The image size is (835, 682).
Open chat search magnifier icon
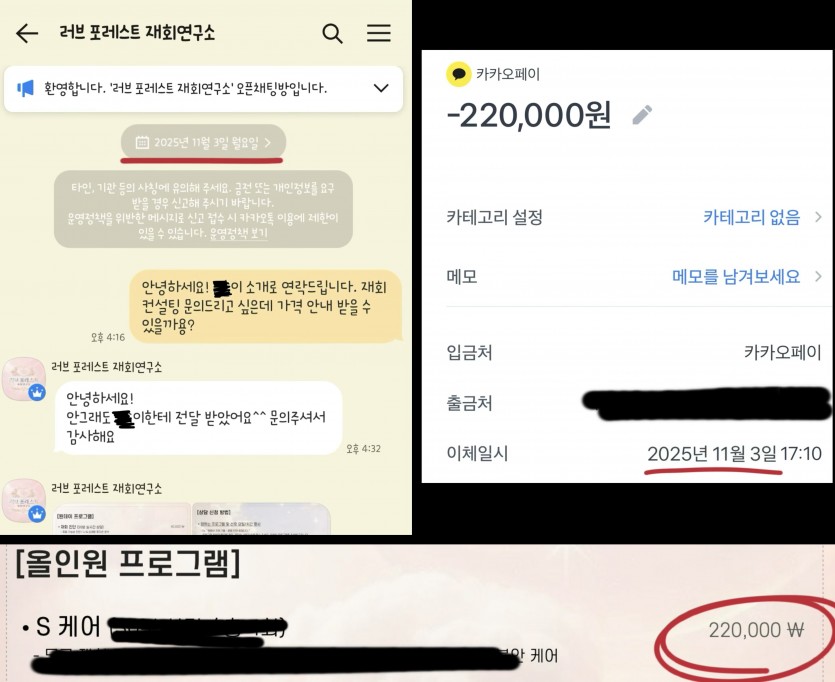point(332,34)
